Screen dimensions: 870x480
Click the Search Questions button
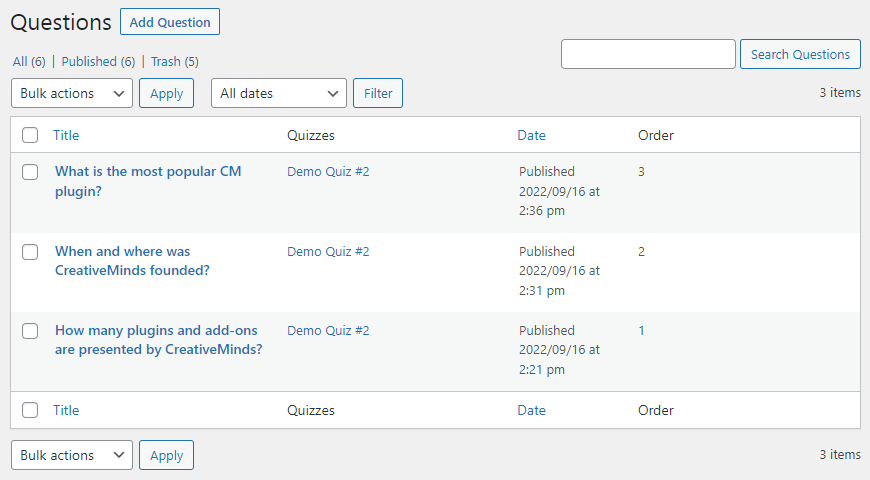[800, 54]
